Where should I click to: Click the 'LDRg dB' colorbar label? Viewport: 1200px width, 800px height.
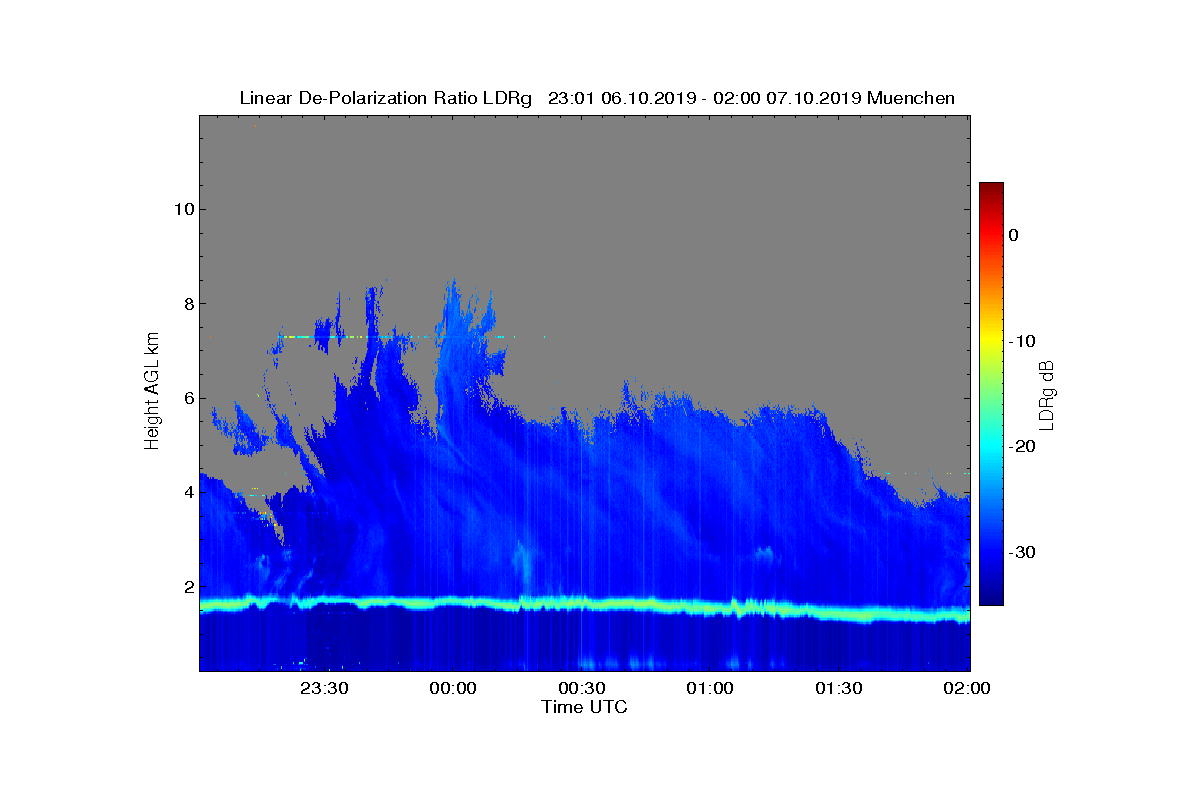(1047, 397)
